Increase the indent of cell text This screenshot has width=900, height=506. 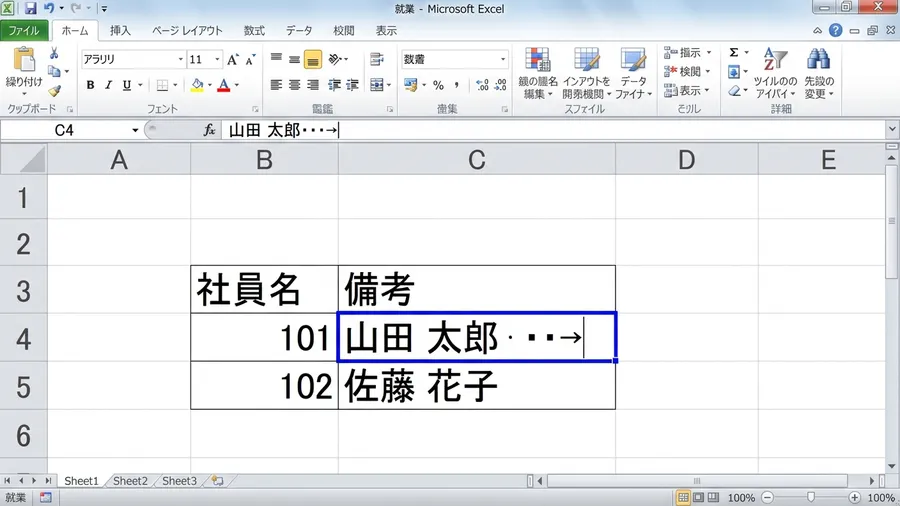pyautogui.click(x=352, y=85)
